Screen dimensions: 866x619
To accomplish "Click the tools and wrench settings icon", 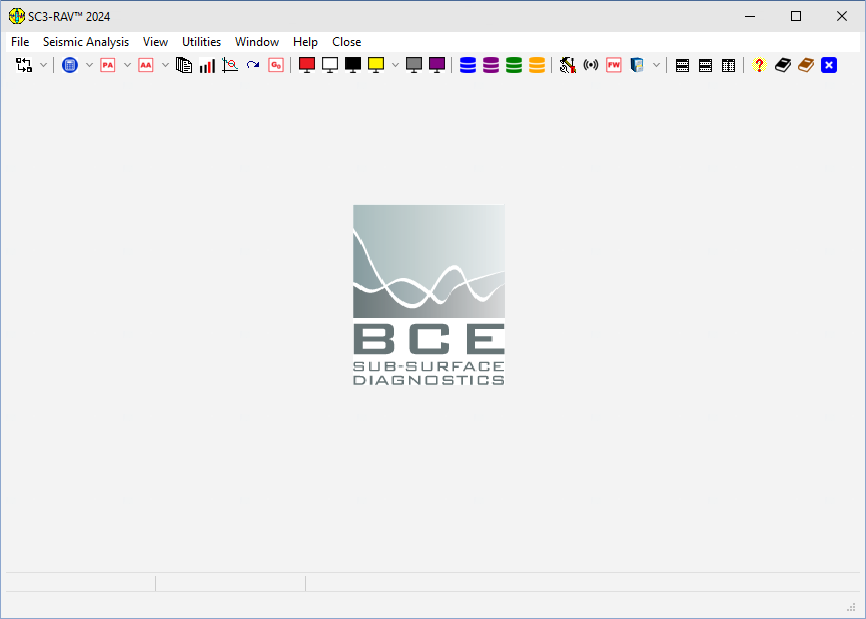I will point(568,65).
